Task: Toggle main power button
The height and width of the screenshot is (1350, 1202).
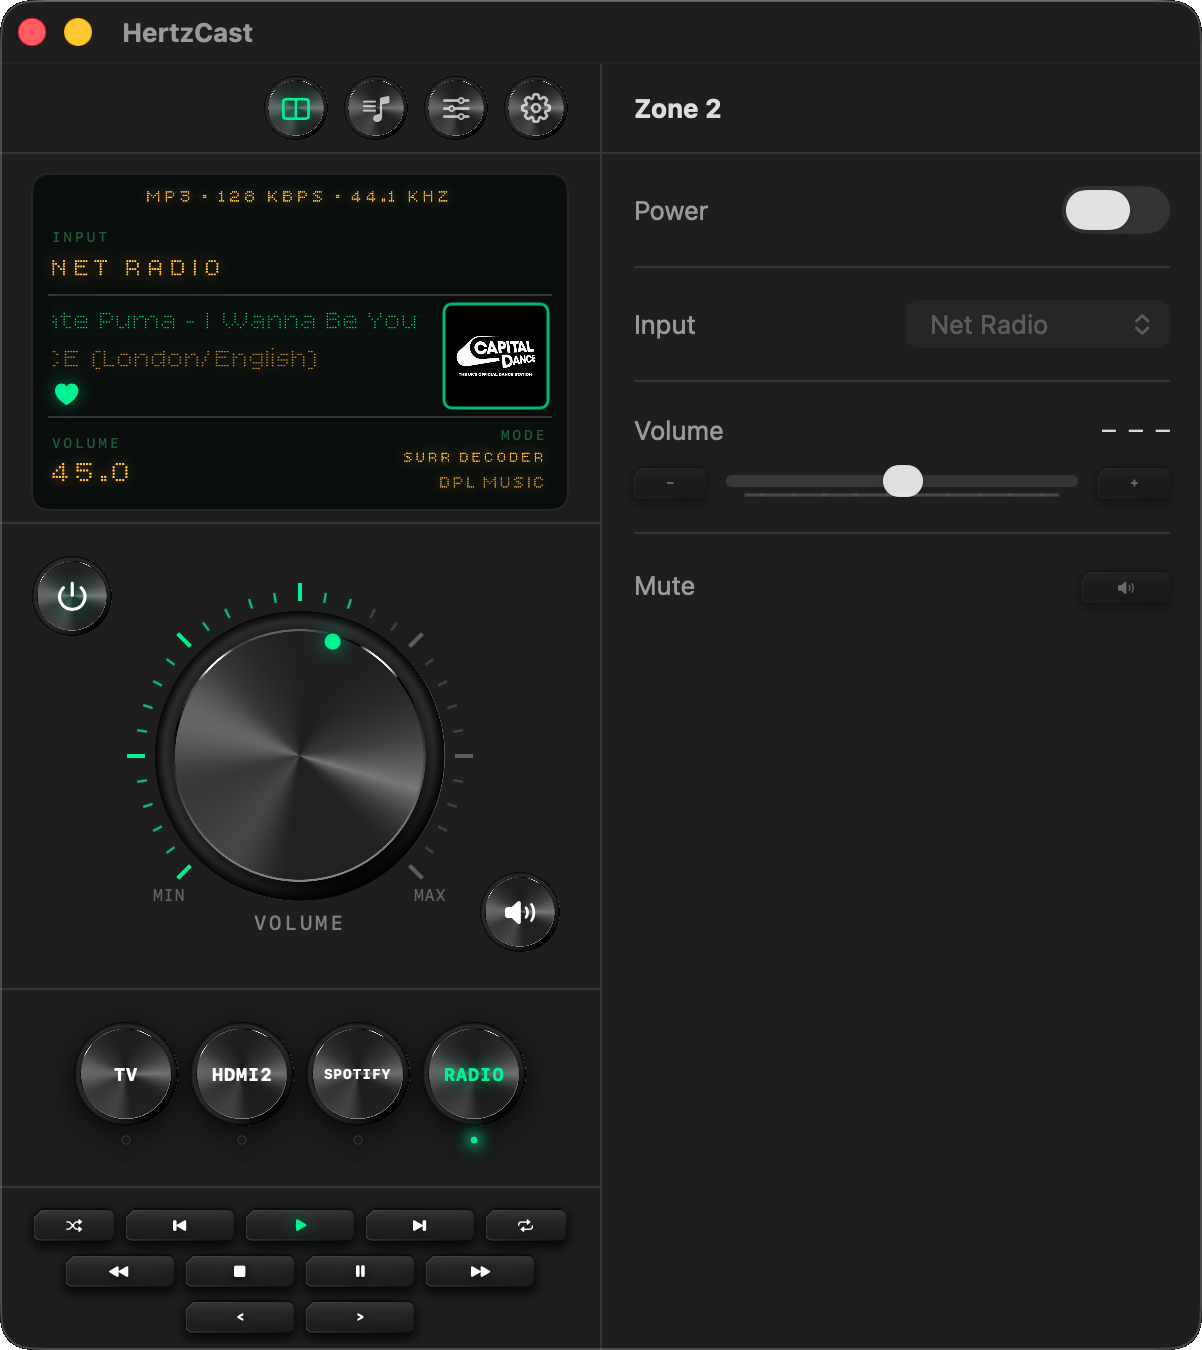Action: pyautogui.click(x=72, y=596)
